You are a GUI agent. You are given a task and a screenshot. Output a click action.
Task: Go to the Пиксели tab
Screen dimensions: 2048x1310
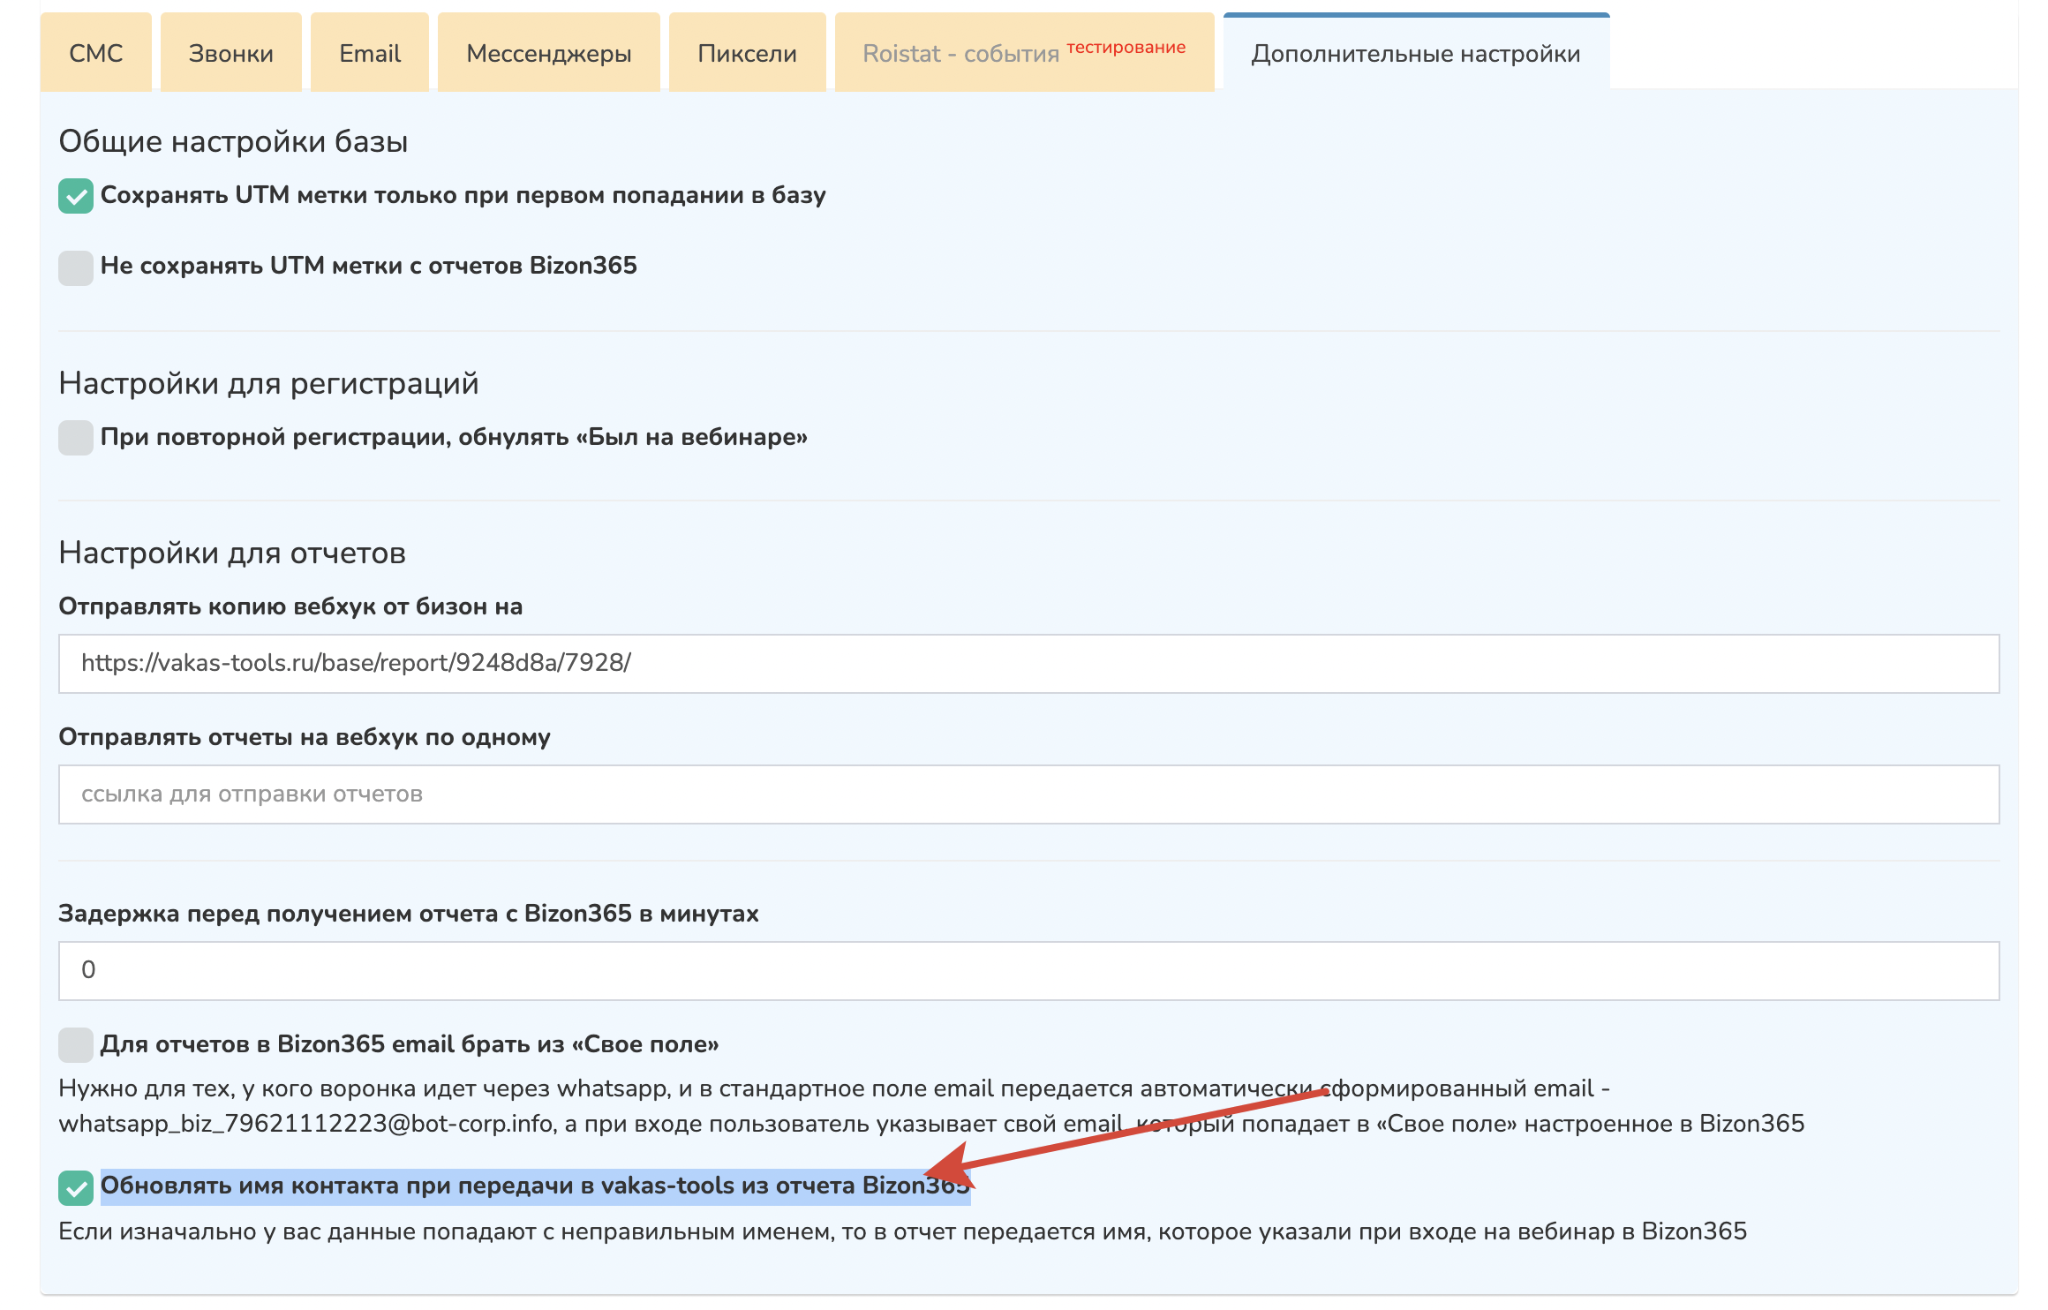tap(746, 53)
